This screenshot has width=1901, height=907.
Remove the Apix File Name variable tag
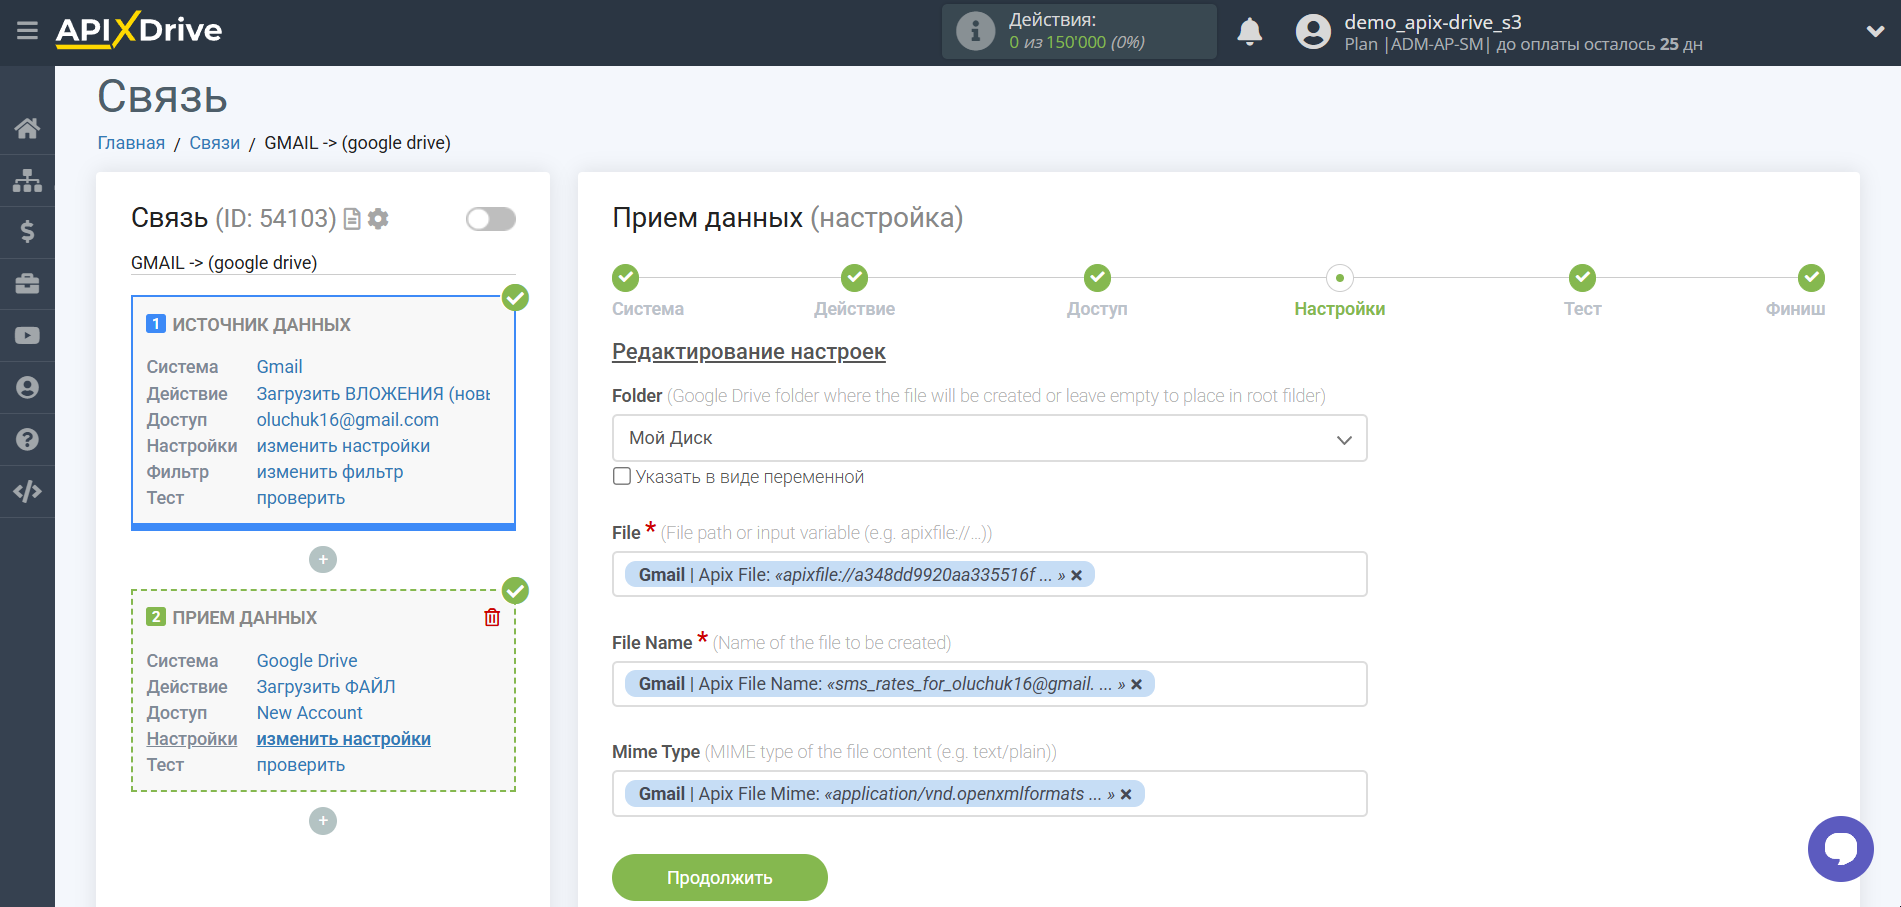tap(1137, 685)
